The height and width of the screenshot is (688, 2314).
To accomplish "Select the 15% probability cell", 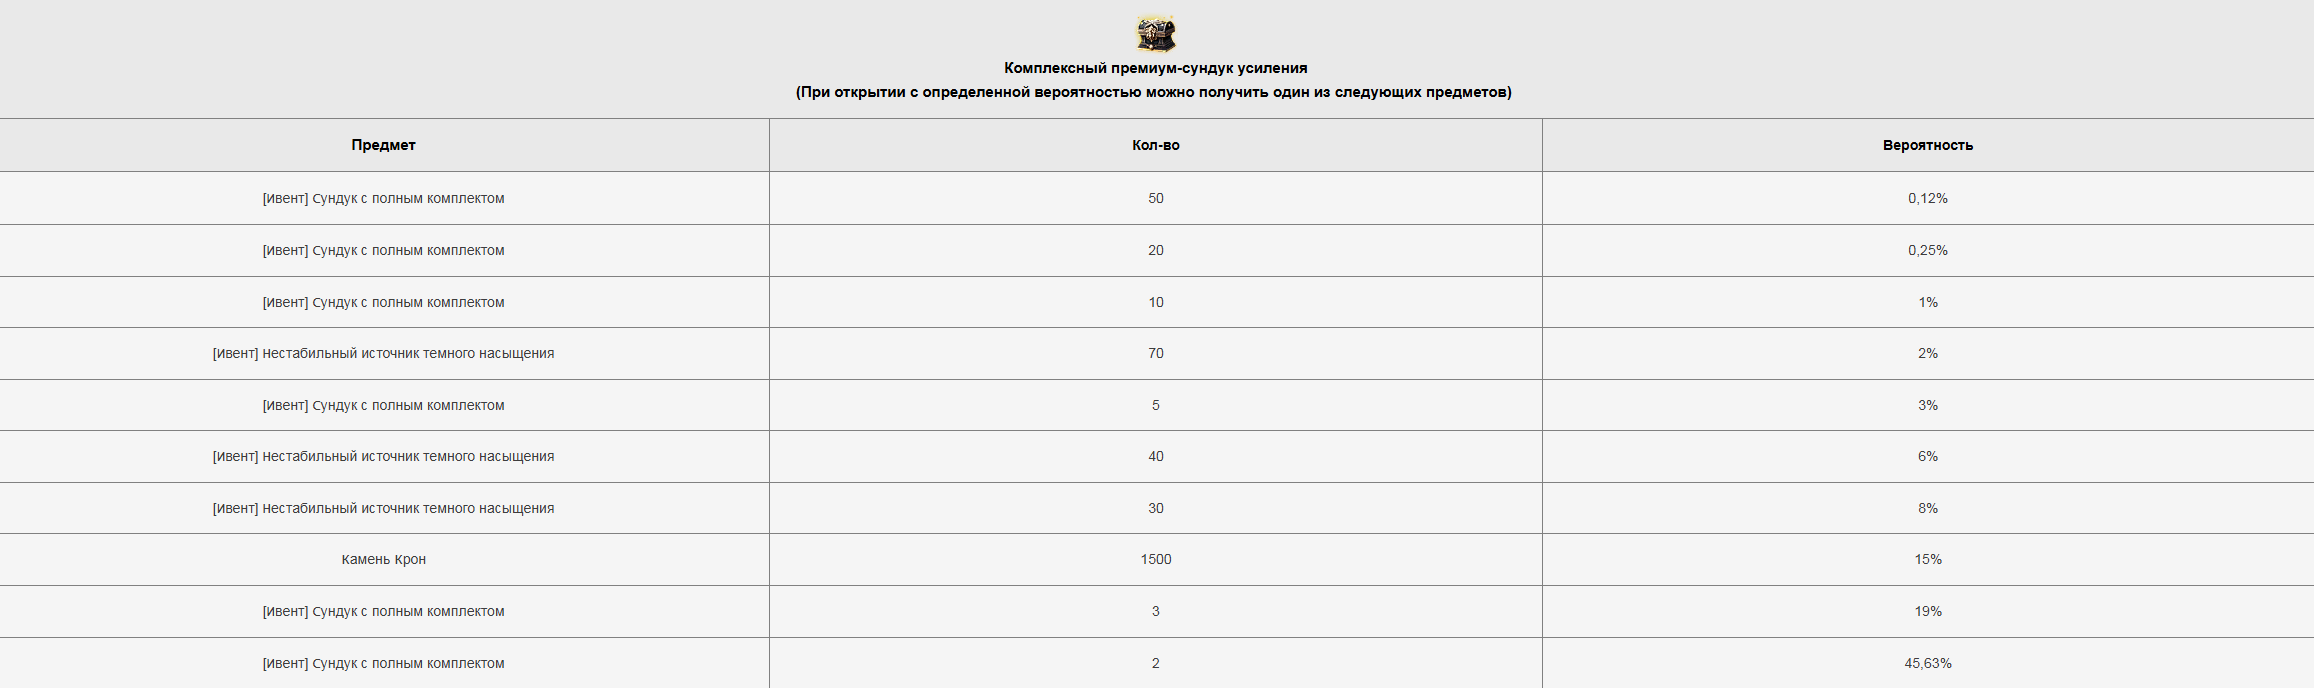I will [x=1927, y=559].
